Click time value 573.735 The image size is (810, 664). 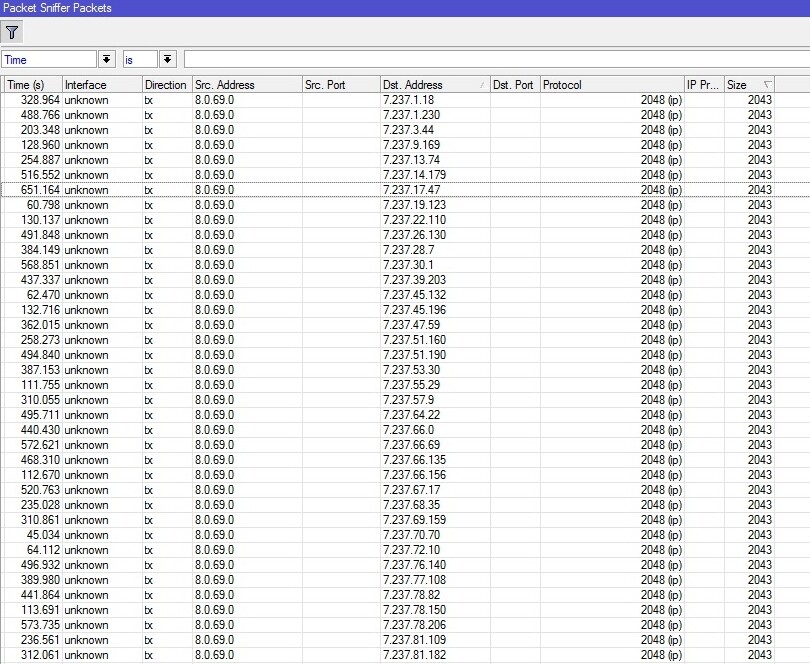click(x=40, y=624)
